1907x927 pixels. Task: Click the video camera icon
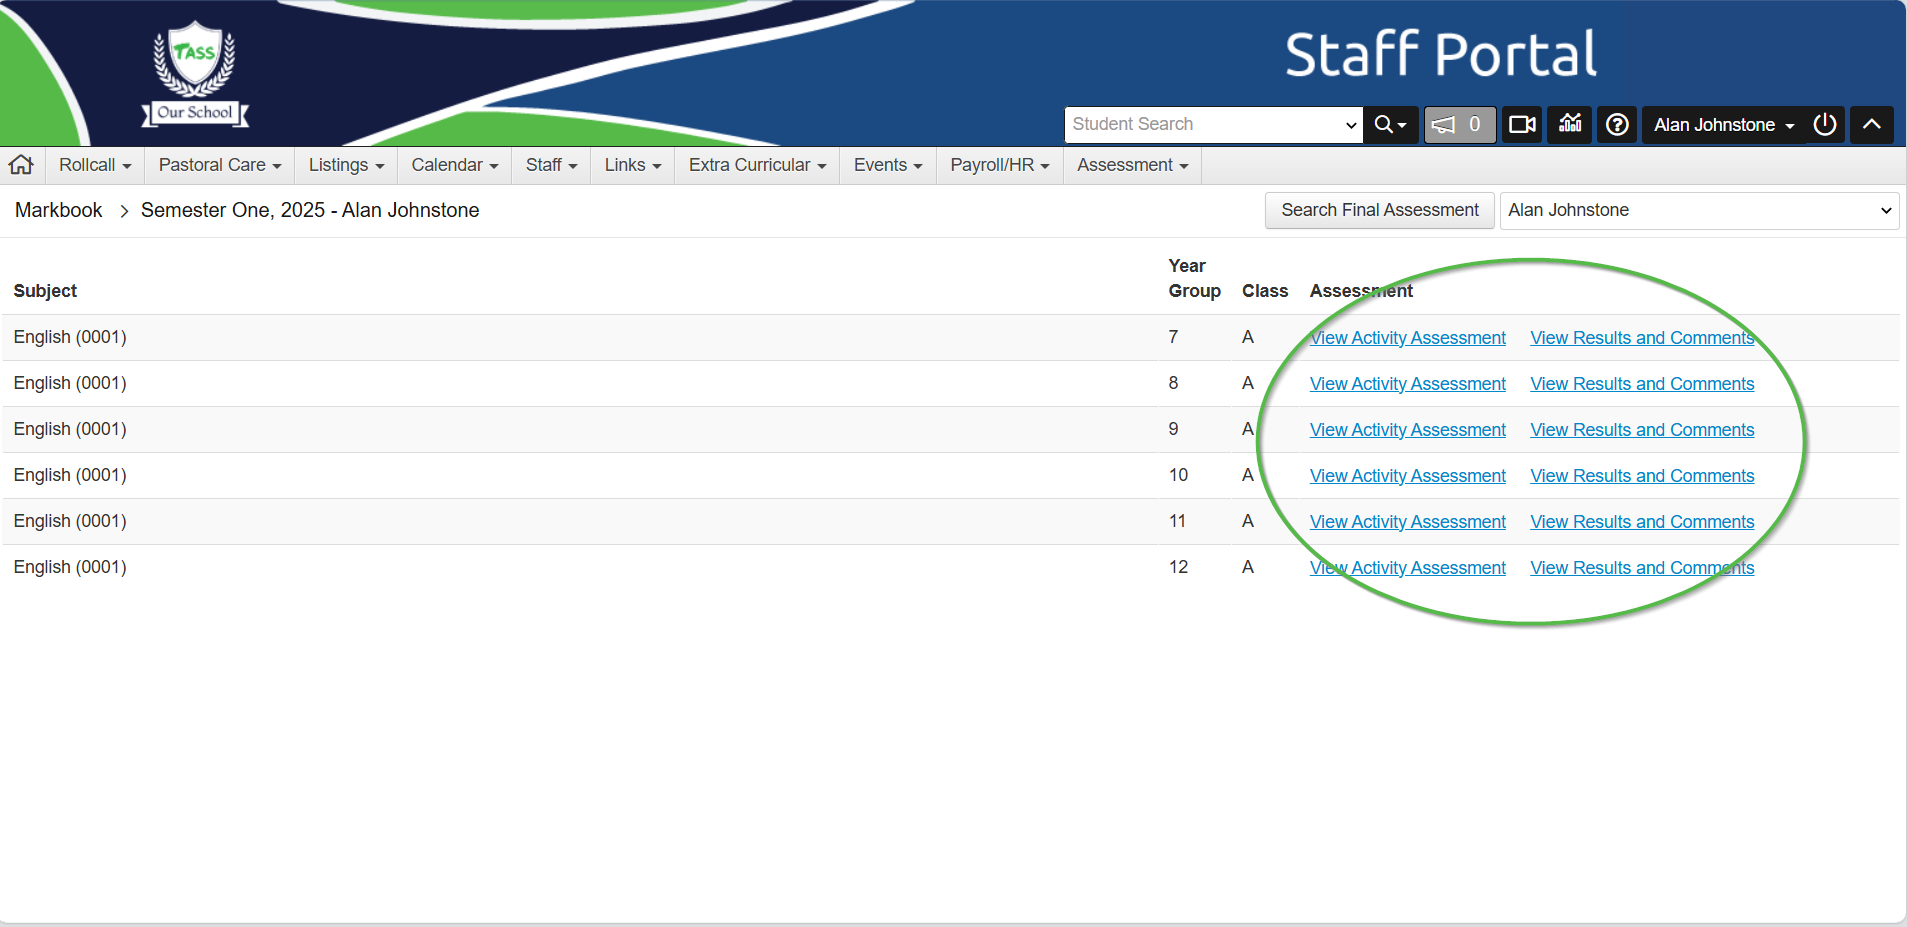[1522, 125]
